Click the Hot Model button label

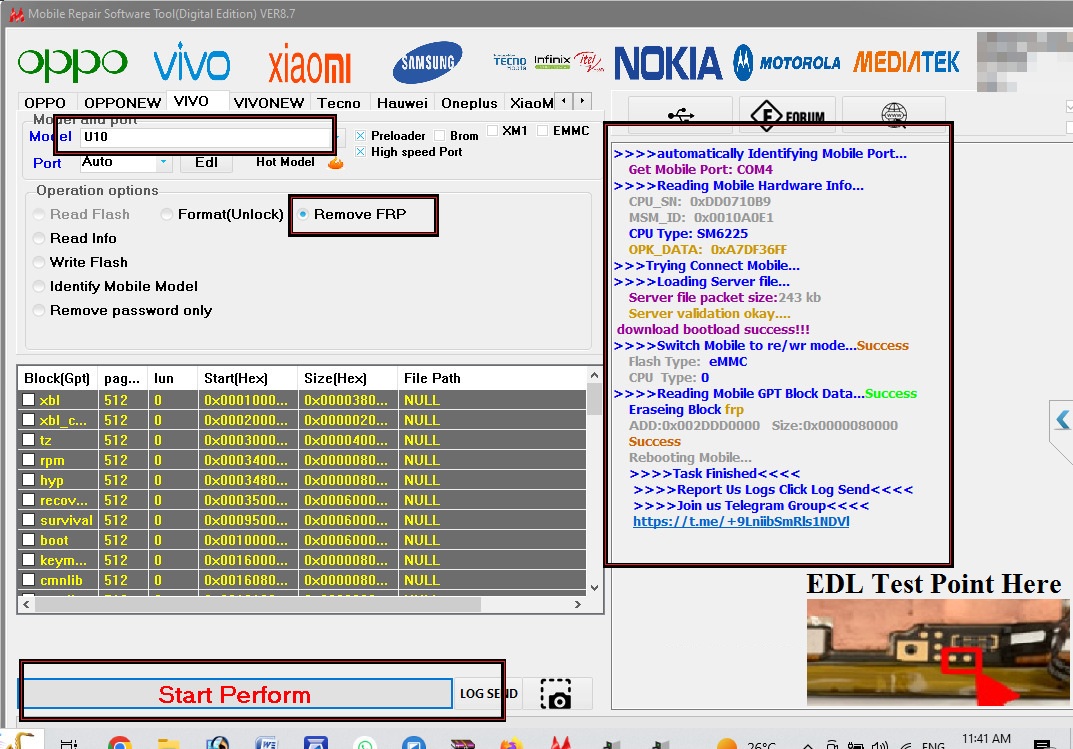(285, 162)
